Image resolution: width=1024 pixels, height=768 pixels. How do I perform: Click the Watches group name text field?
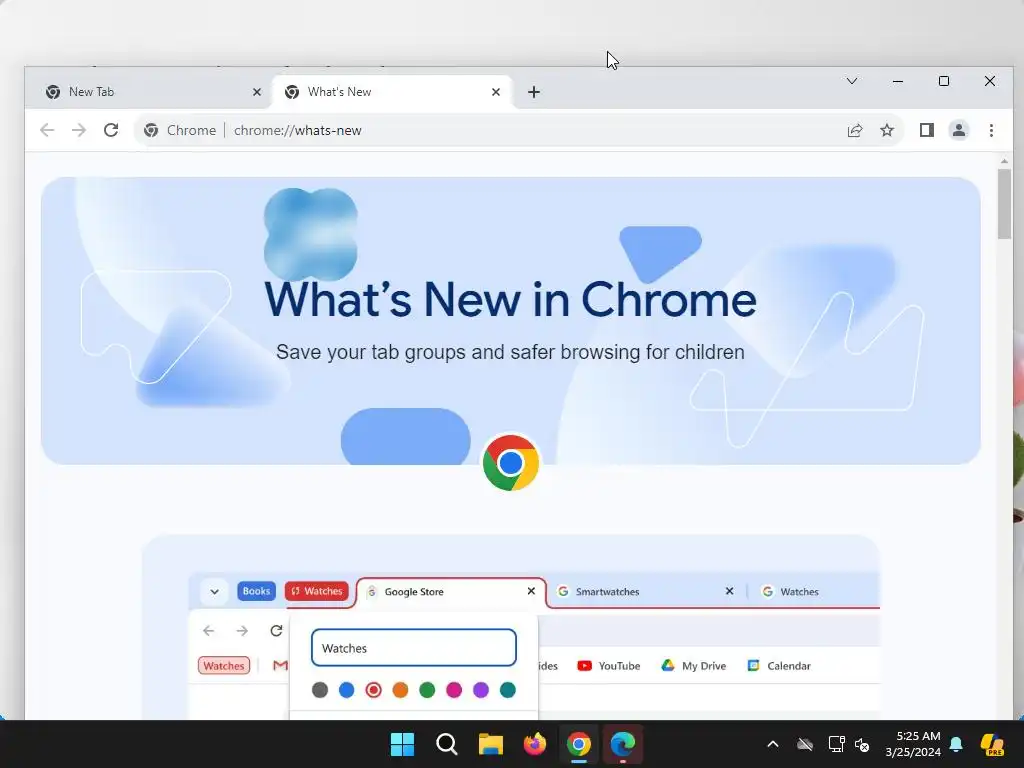tap(414, 648)
